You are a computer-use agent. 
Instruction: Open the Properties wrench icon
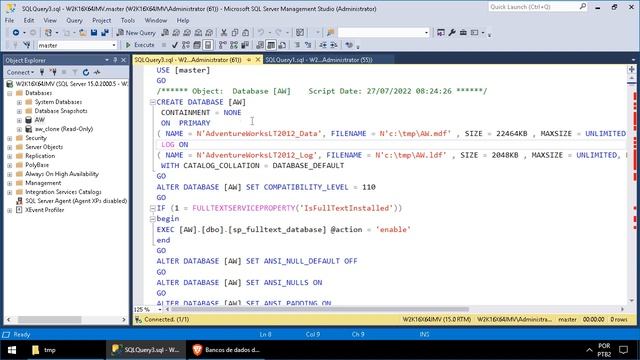[452, 33]
